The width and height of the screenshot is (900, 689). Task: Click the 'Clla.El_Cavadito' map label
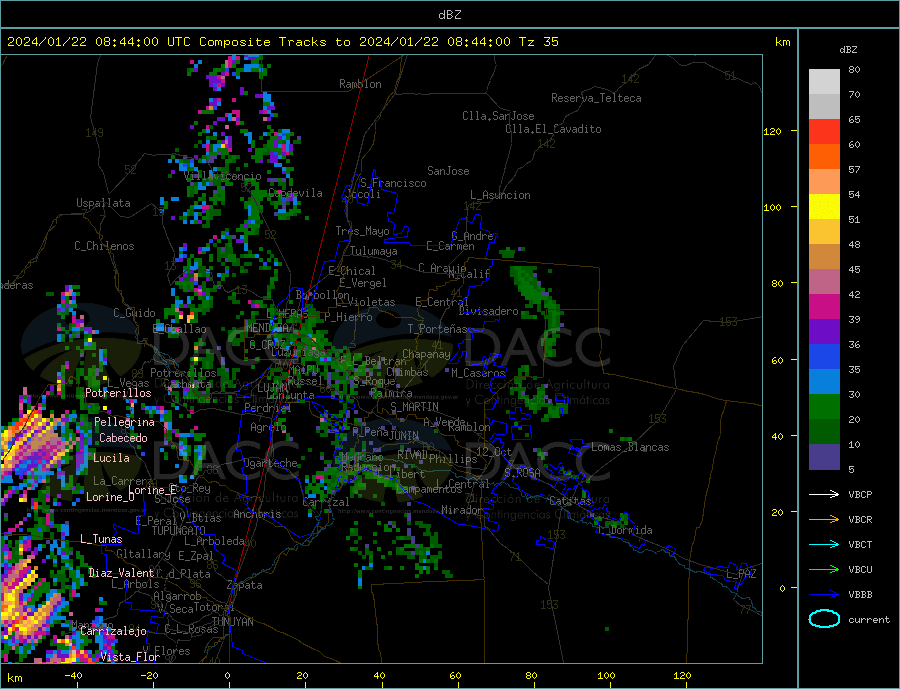point(553,129)
